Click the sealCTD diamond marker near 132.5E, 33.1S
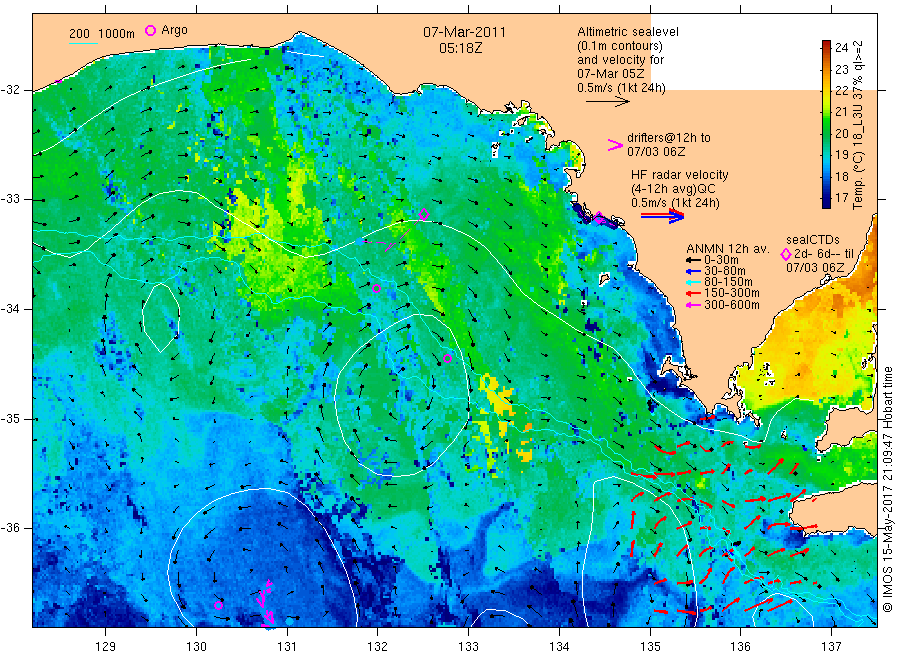The image size is (900, 660). click(x=424, y=214)
